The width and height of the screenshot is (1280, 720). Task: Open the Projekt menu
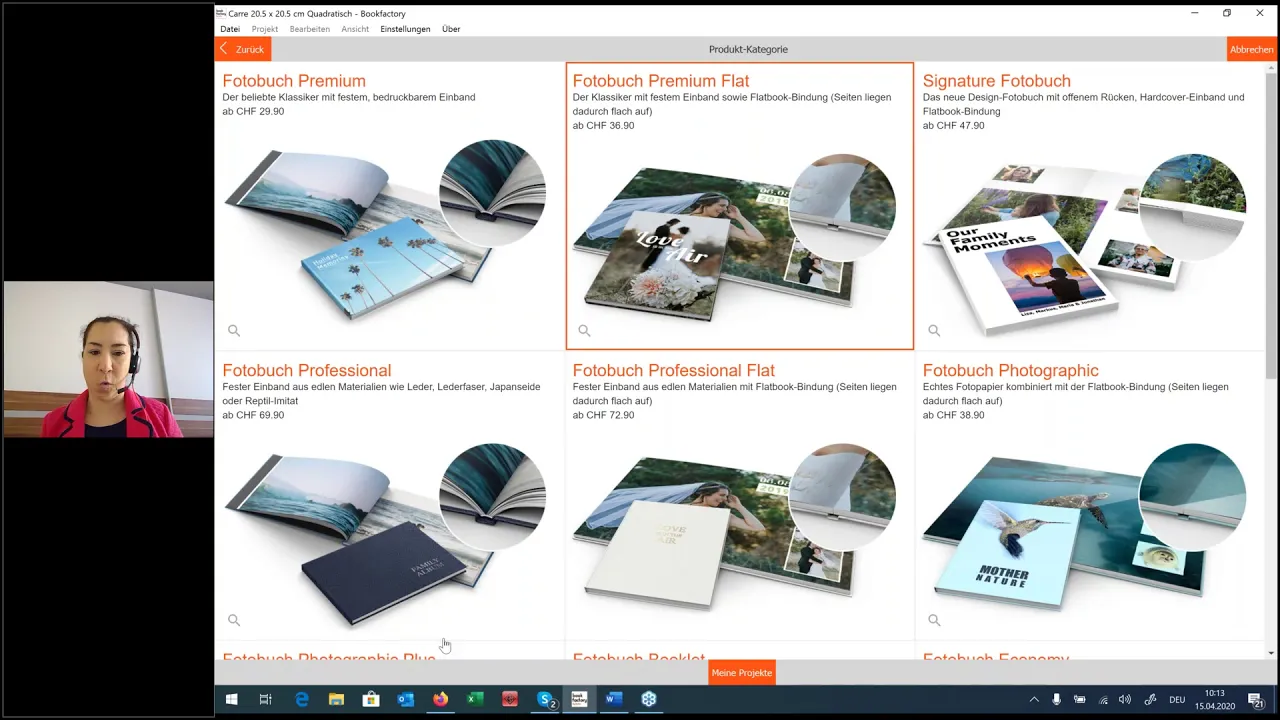click(265, 29)
